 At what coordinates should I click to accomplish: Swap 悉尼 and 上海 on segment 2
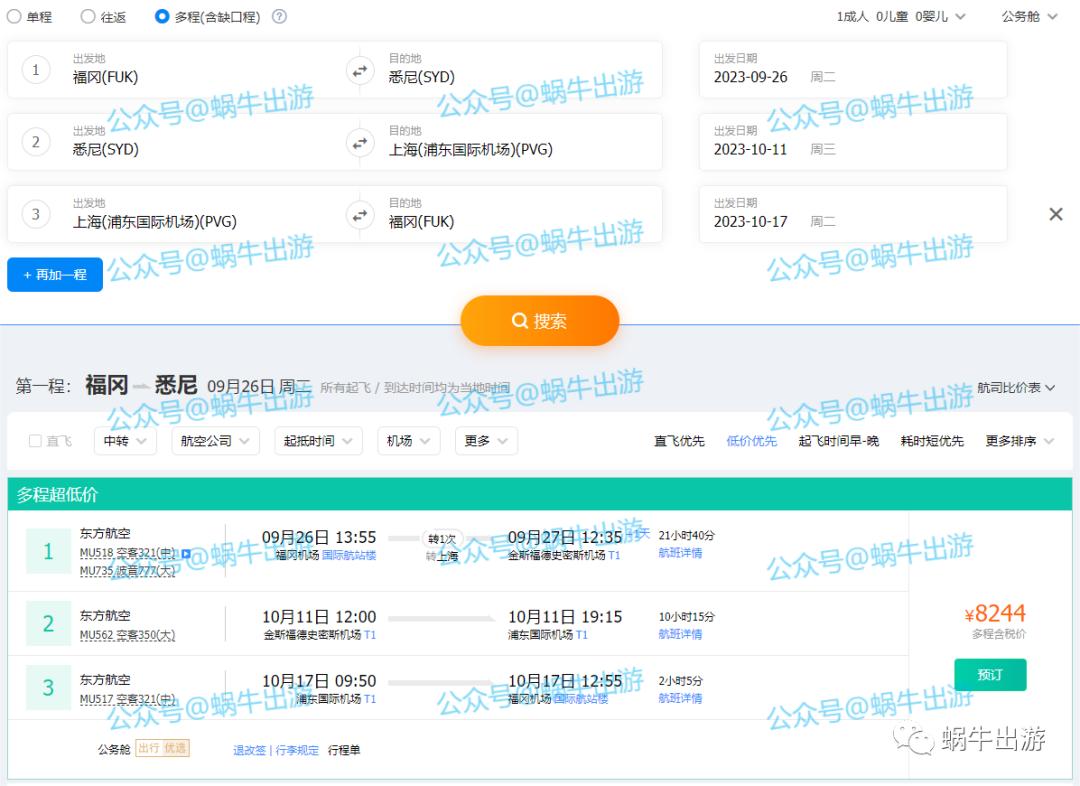click(x=360, y=142)
